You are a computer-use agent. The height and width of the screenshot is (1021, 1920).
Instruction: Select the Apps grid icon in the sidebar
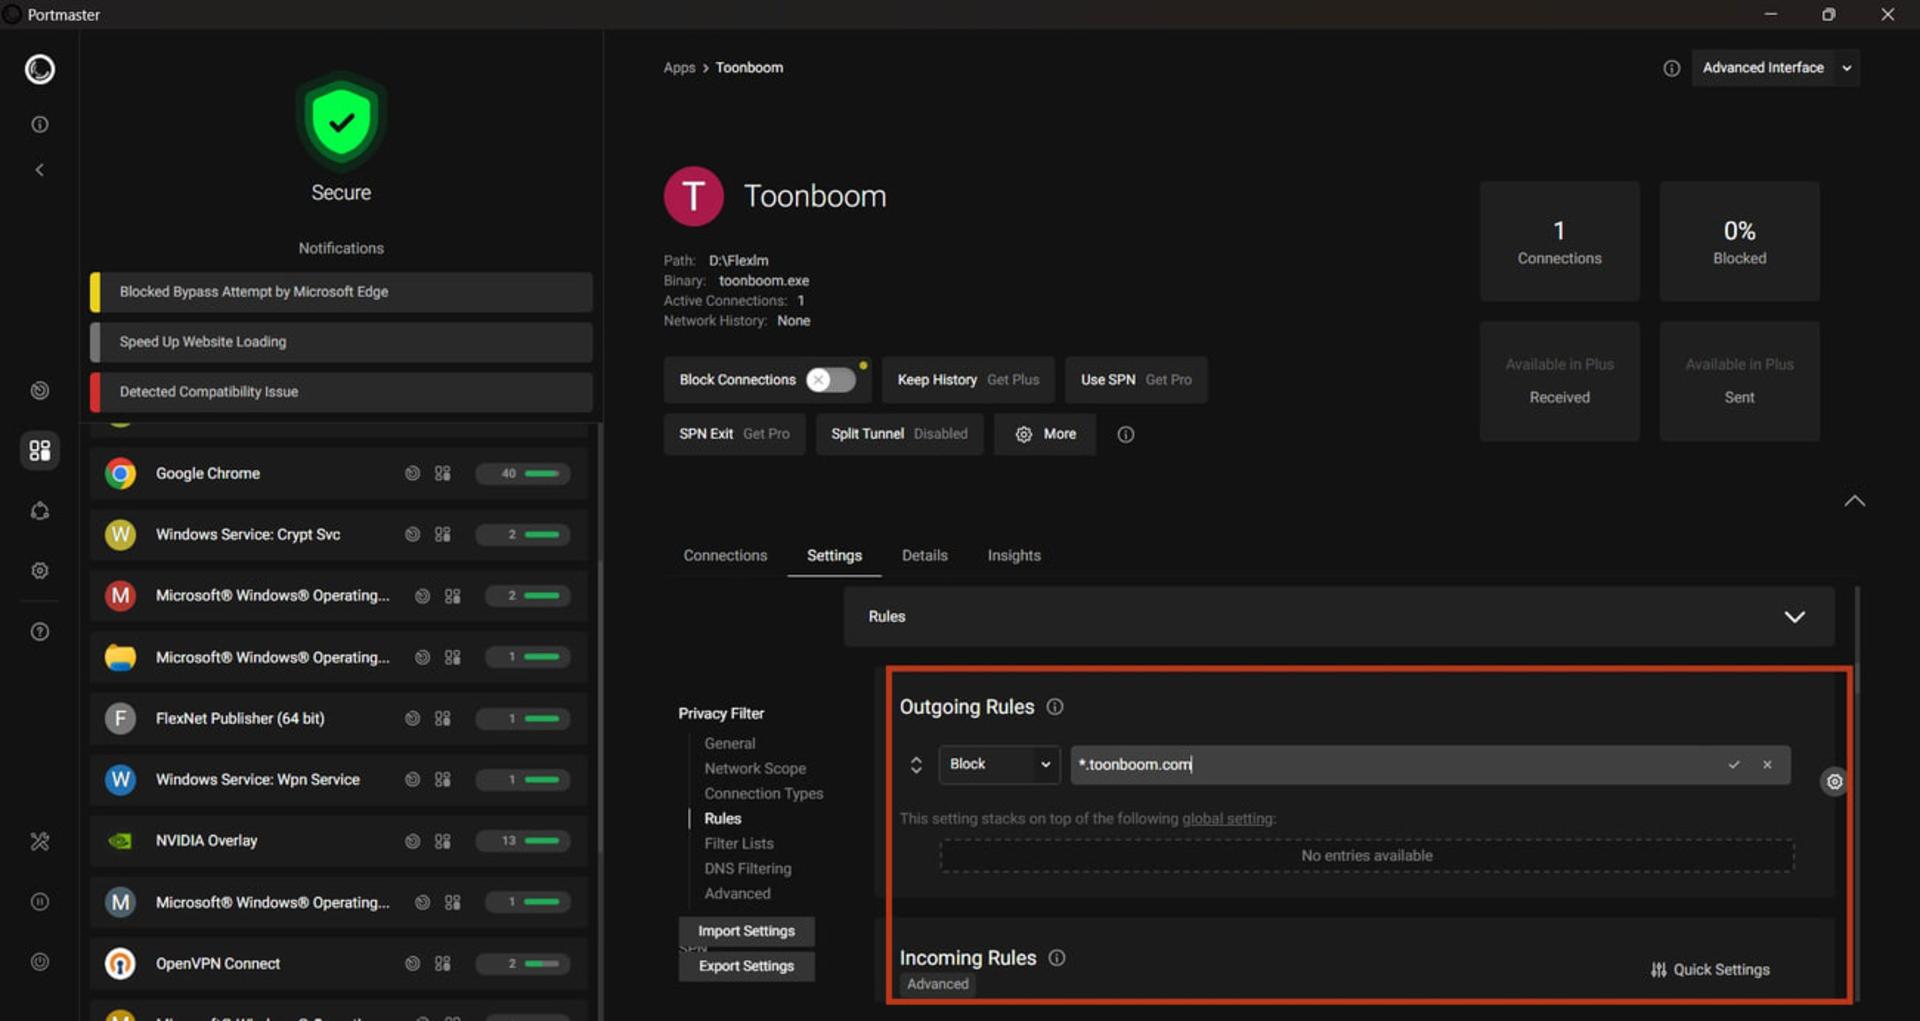[x=40, y=450]
